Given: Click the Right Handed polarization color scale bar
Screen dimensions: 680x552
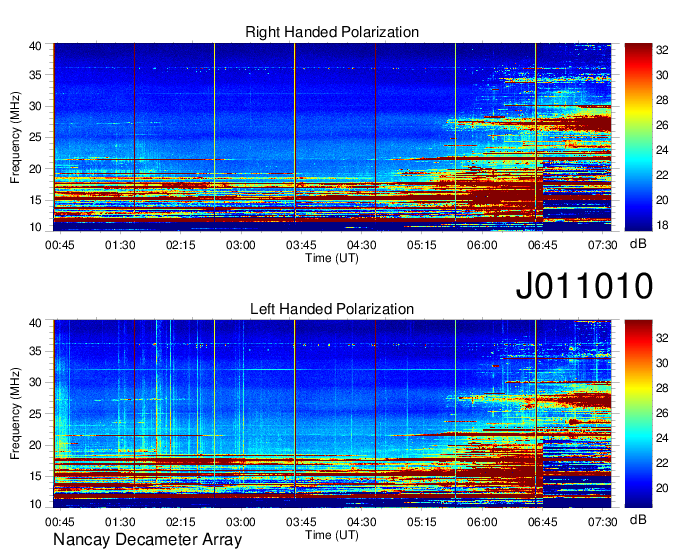Looking at the screenshot, I should (x=638, y=137).
